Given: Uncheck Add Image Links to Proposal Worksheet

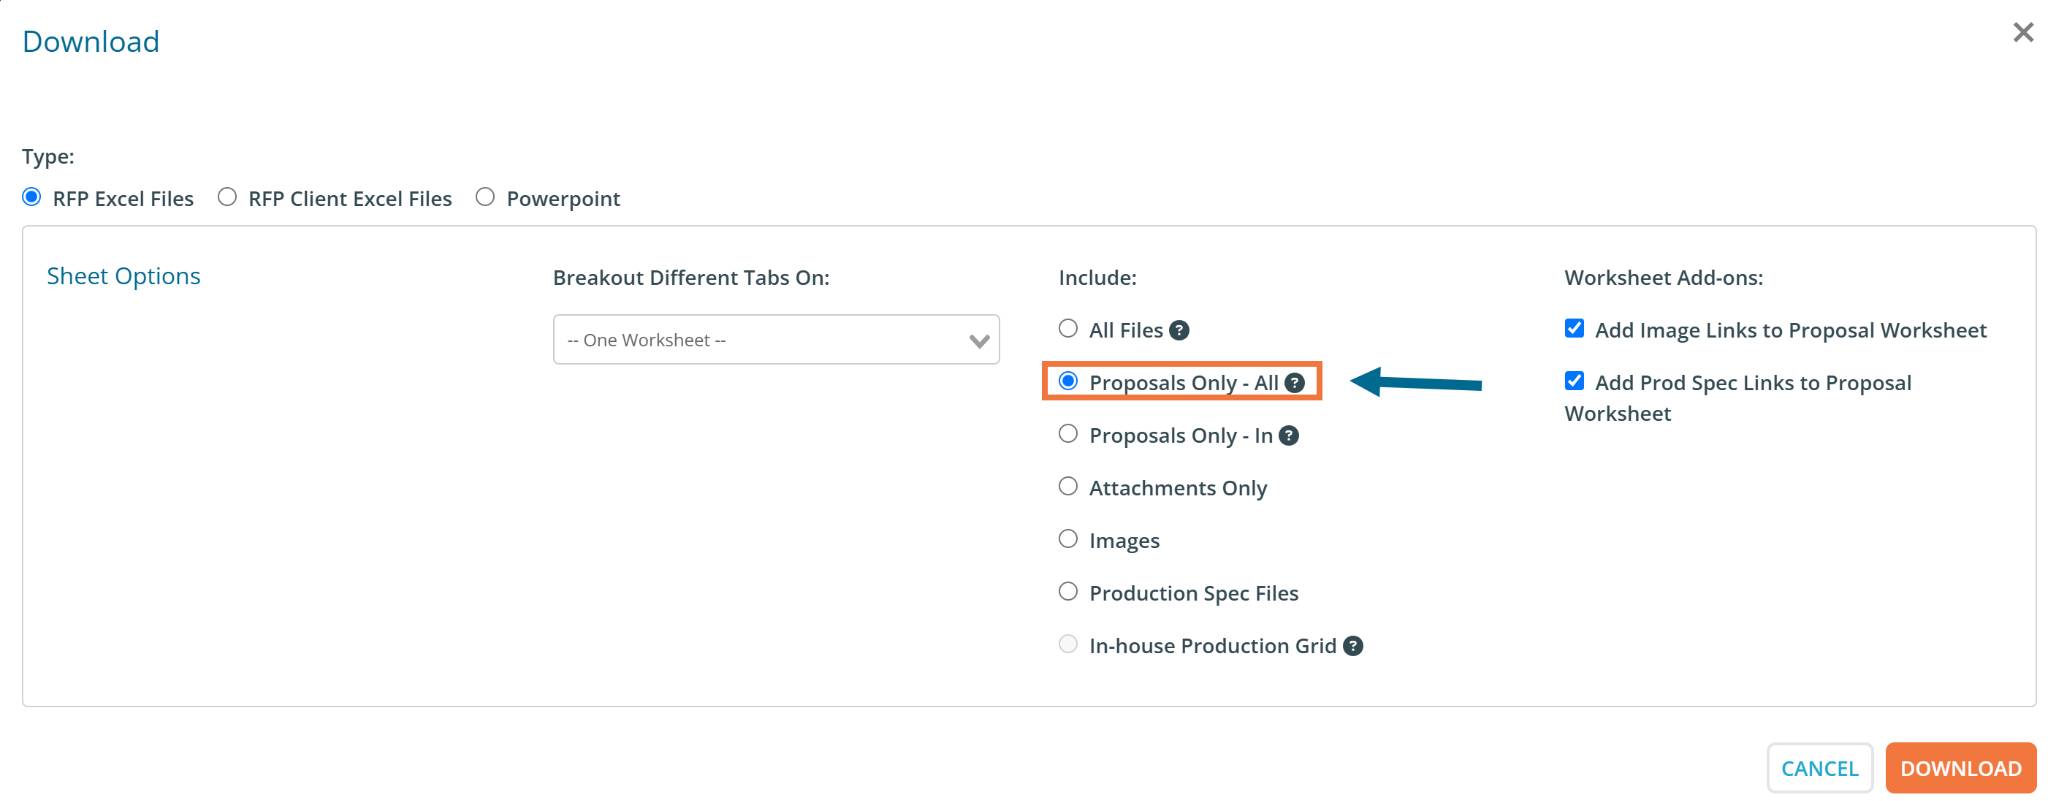Looking at the screenshot, I should point(1574,328).
